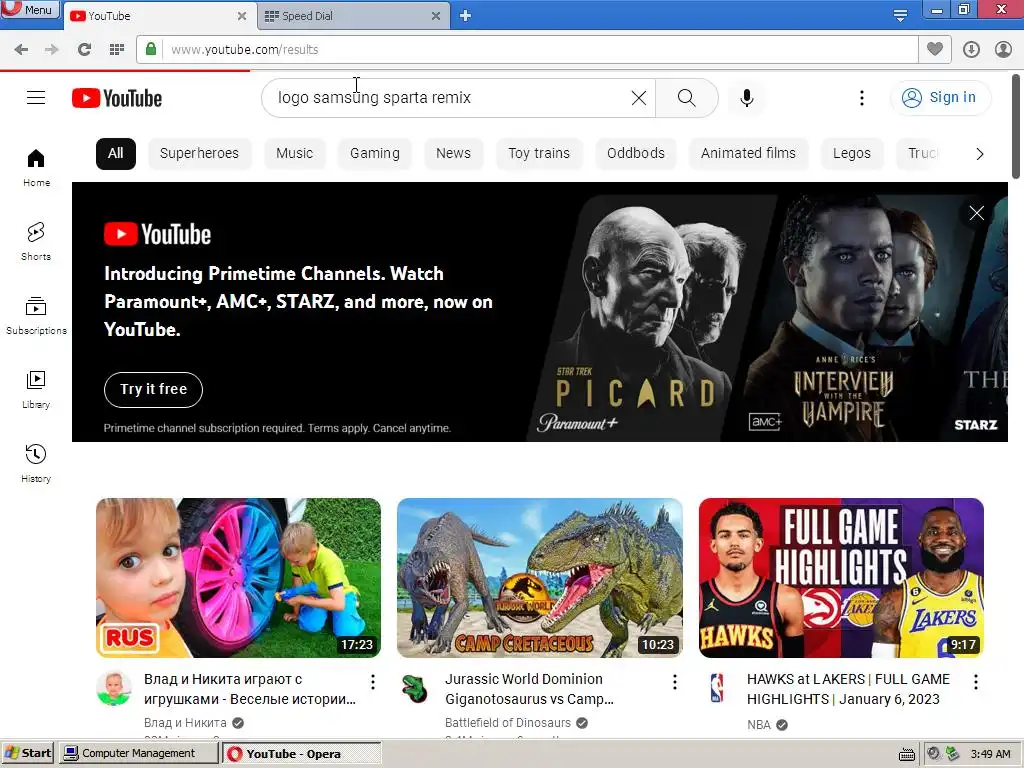Open HAWKS at LAKERS FULL GAME title

pos(848,689)
